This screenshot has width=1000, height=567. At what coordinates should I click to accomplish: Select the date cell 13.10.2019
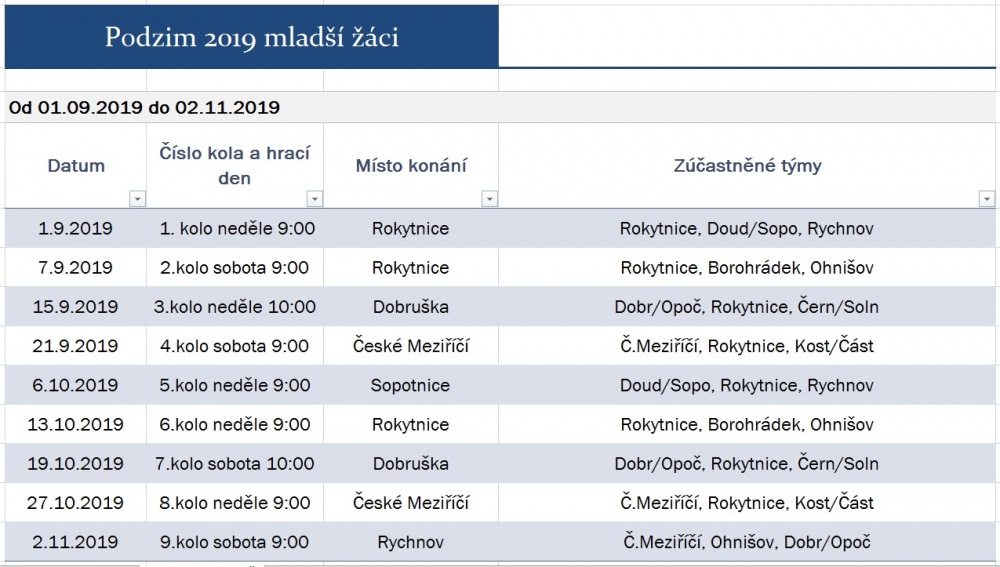click(75, 425)
